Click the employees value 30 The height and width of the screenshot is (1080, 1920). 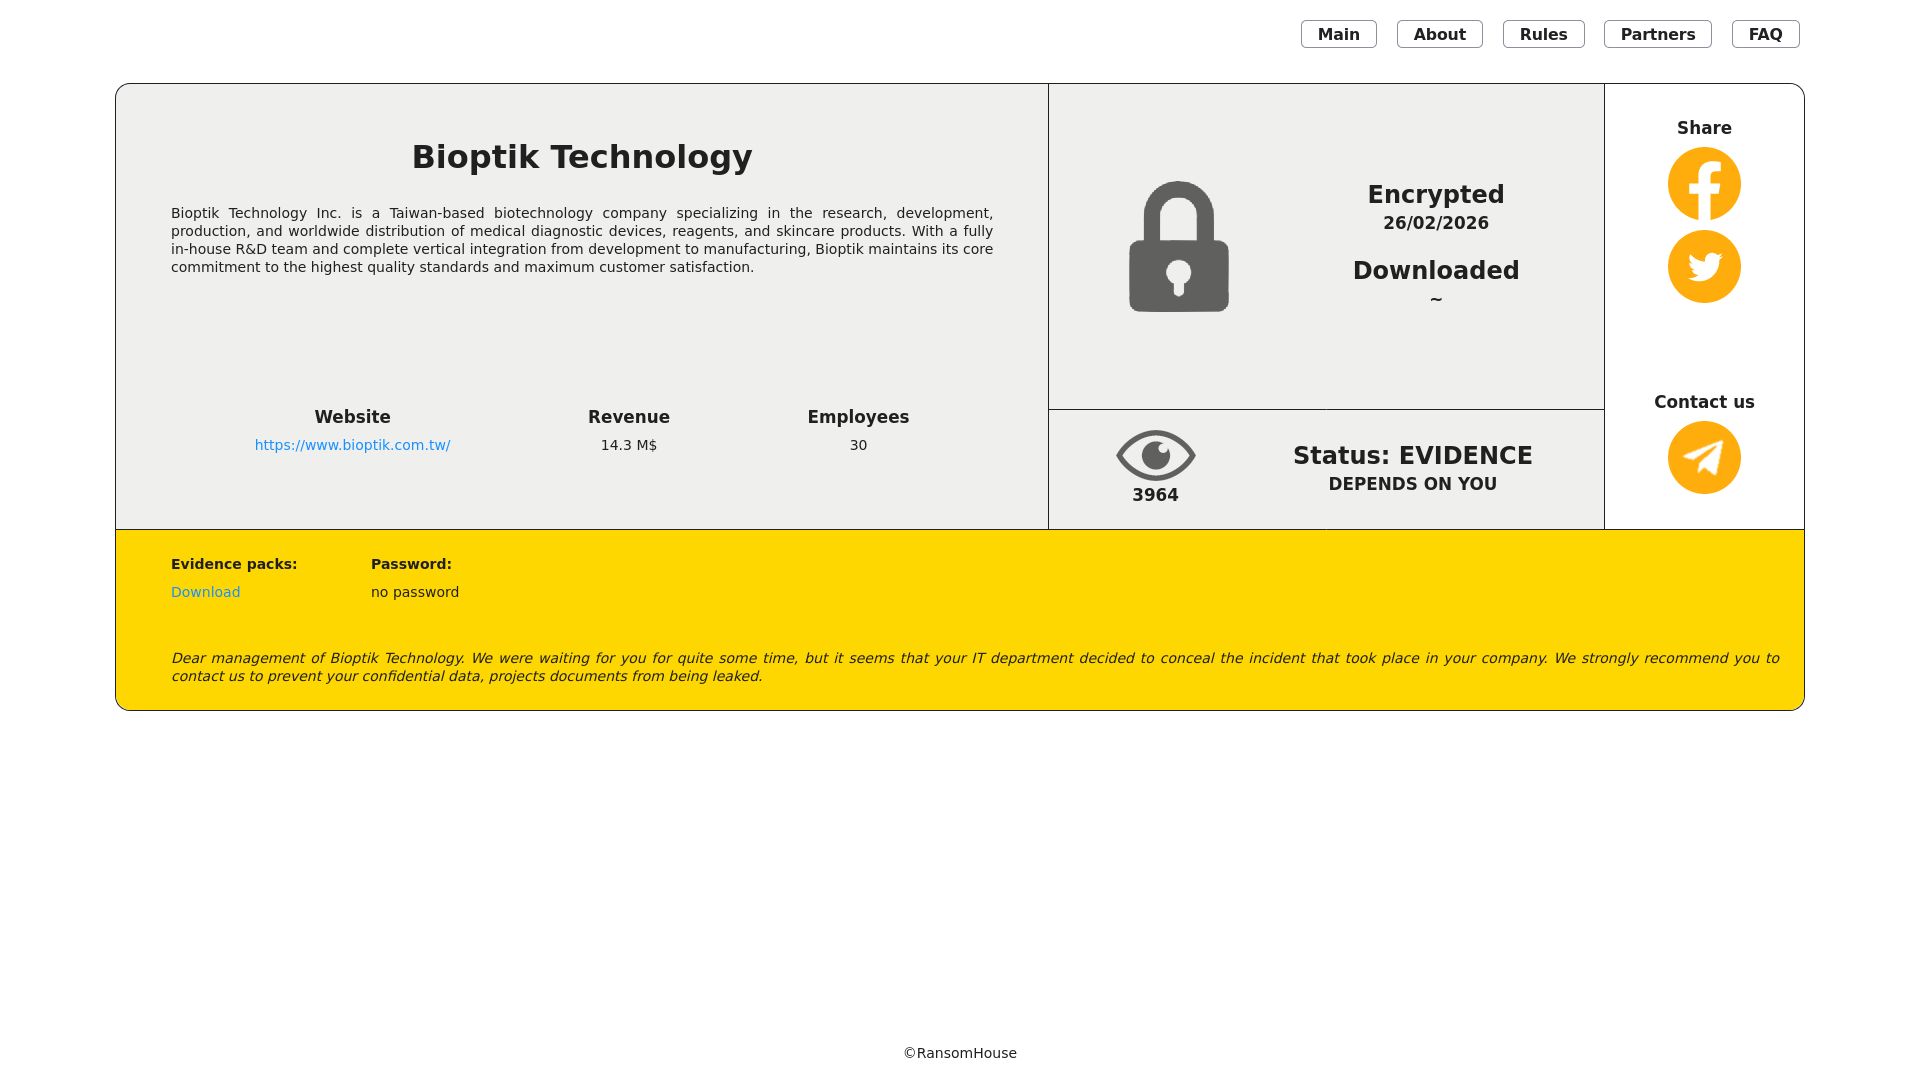coord(859,445)
